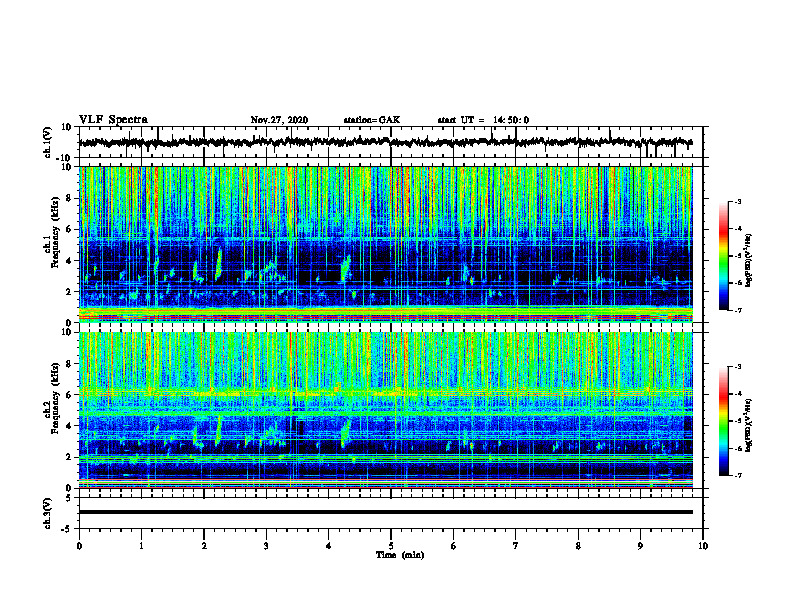
Task: Click the "-7" tick on ch.2 color bar
Action: click(737, 475)
